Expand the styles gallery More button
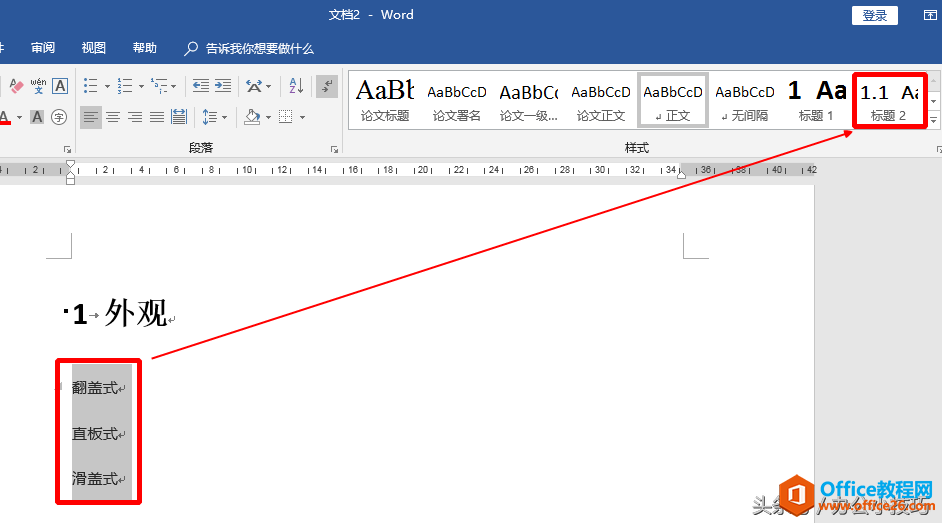Image resolution: width=942 pixels, height=523 pixels. click(x=934, y=121)
